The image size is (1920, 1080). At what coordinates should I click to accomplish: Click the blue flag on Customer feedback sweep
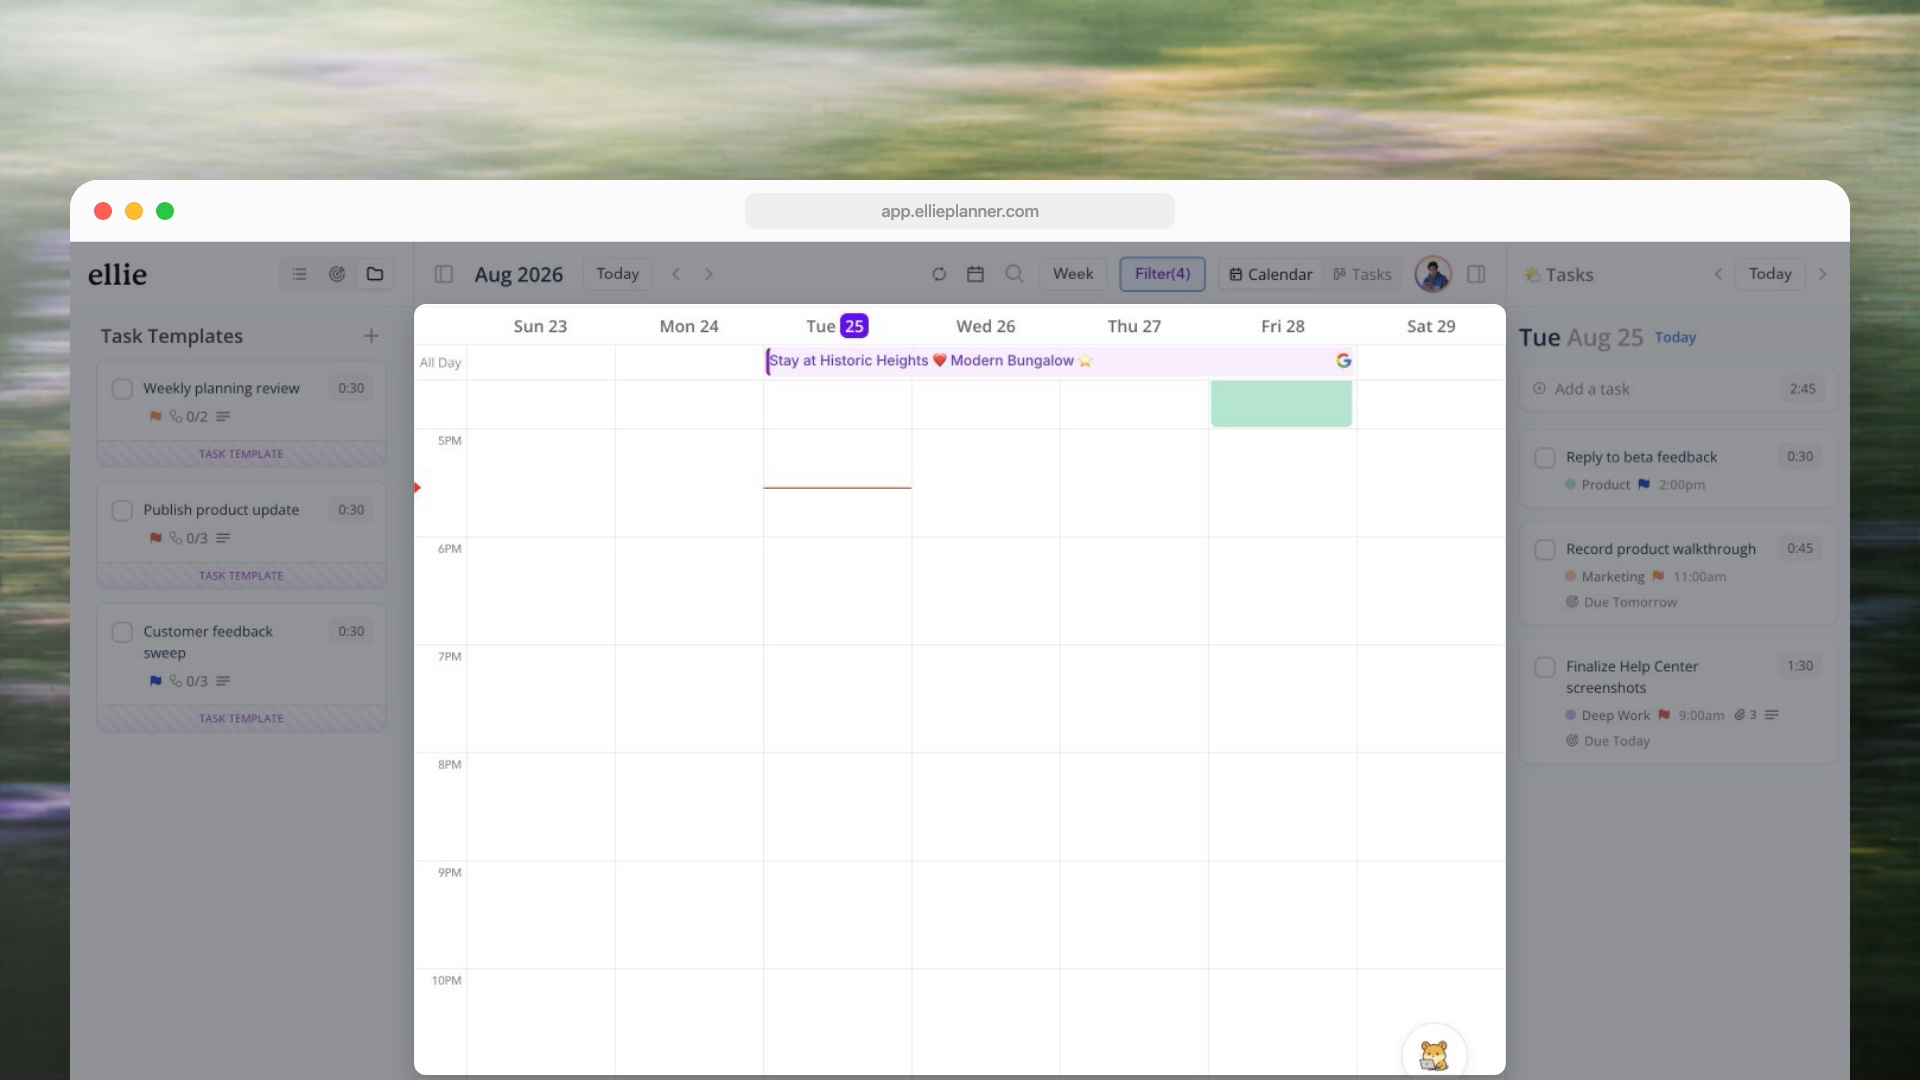click(155, 681)
